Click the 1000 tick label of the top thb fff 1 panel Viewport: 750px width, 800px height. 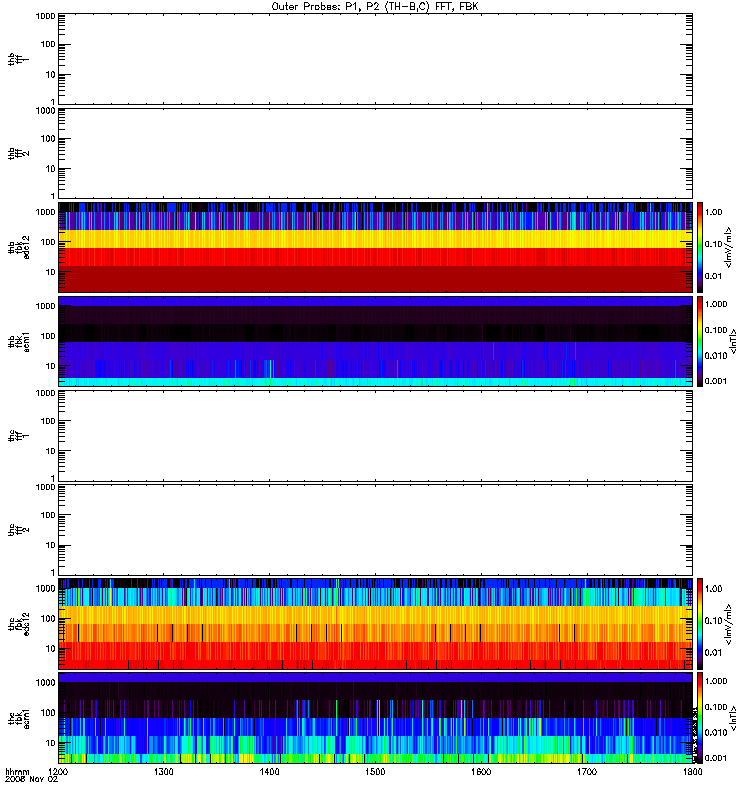[x=45, y=16]
